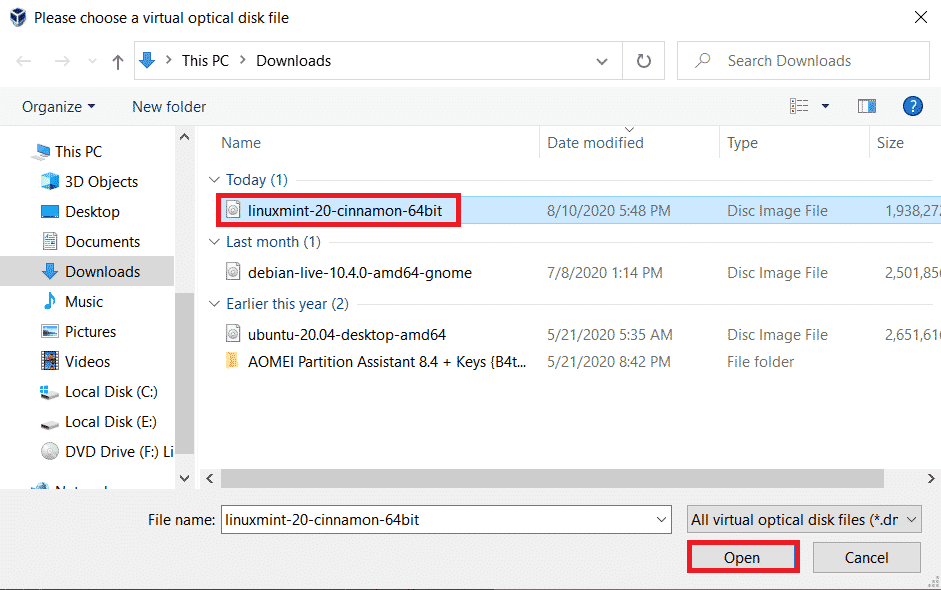The width and height of the screenshot is (941, 590).
Task: Click the Refresh icon in address bar
Action: click(644, 61)
